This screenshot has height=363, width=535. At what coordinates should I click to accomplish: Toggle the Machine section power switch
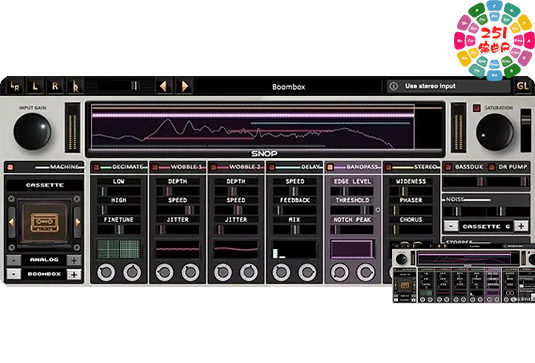[x=10, y=167]
